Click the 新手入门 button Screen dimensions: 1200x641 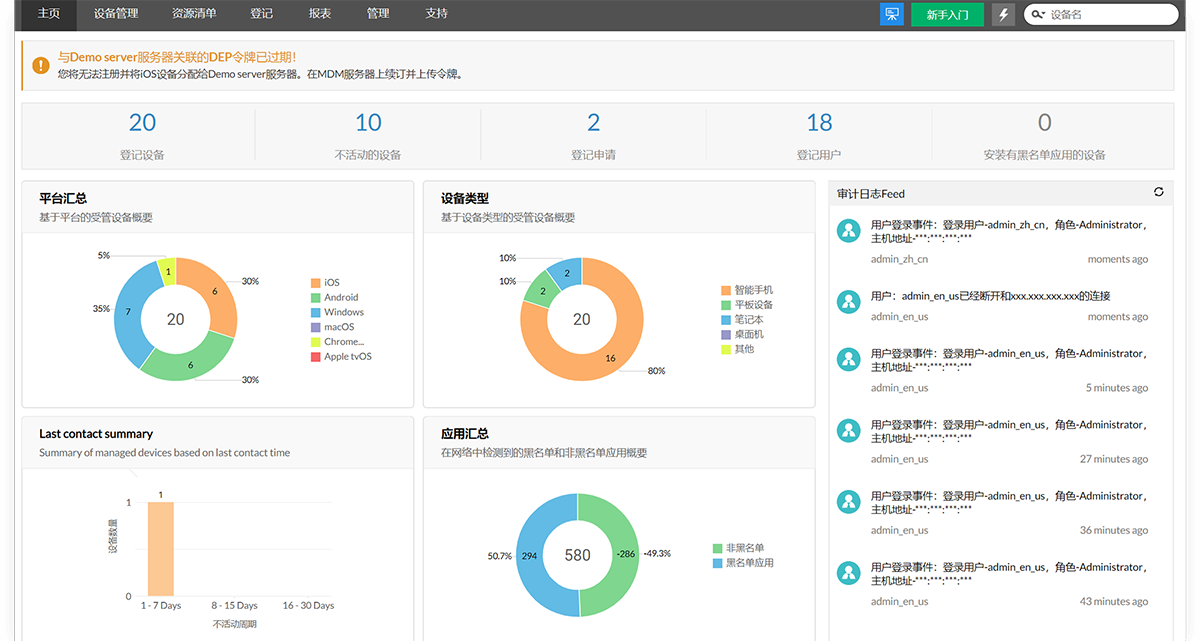coord(947,15)
